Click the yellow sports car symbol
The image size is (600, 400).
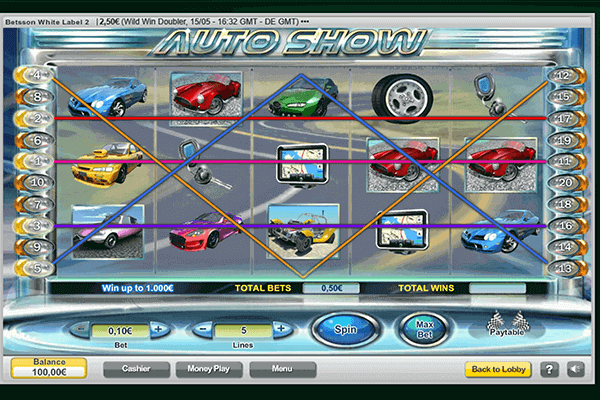[105, 162]
